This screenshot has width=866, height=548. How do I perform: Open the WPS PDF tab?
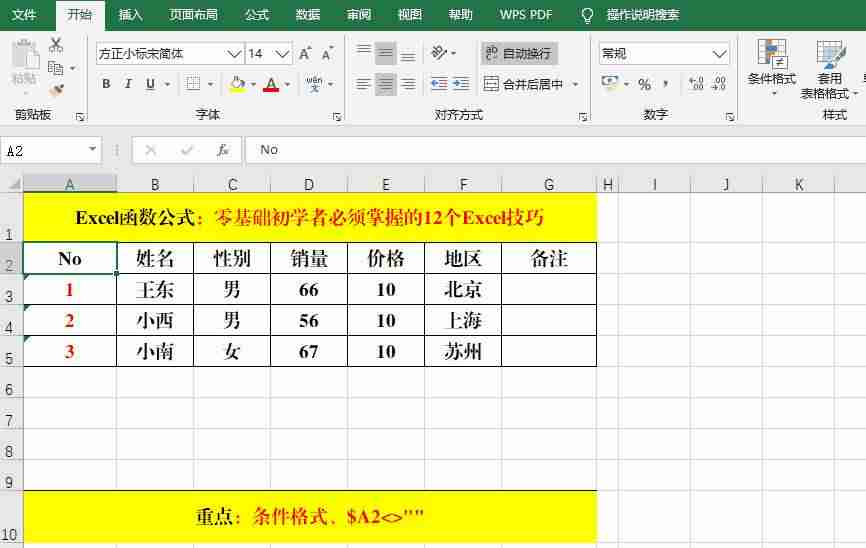[526, 14]
